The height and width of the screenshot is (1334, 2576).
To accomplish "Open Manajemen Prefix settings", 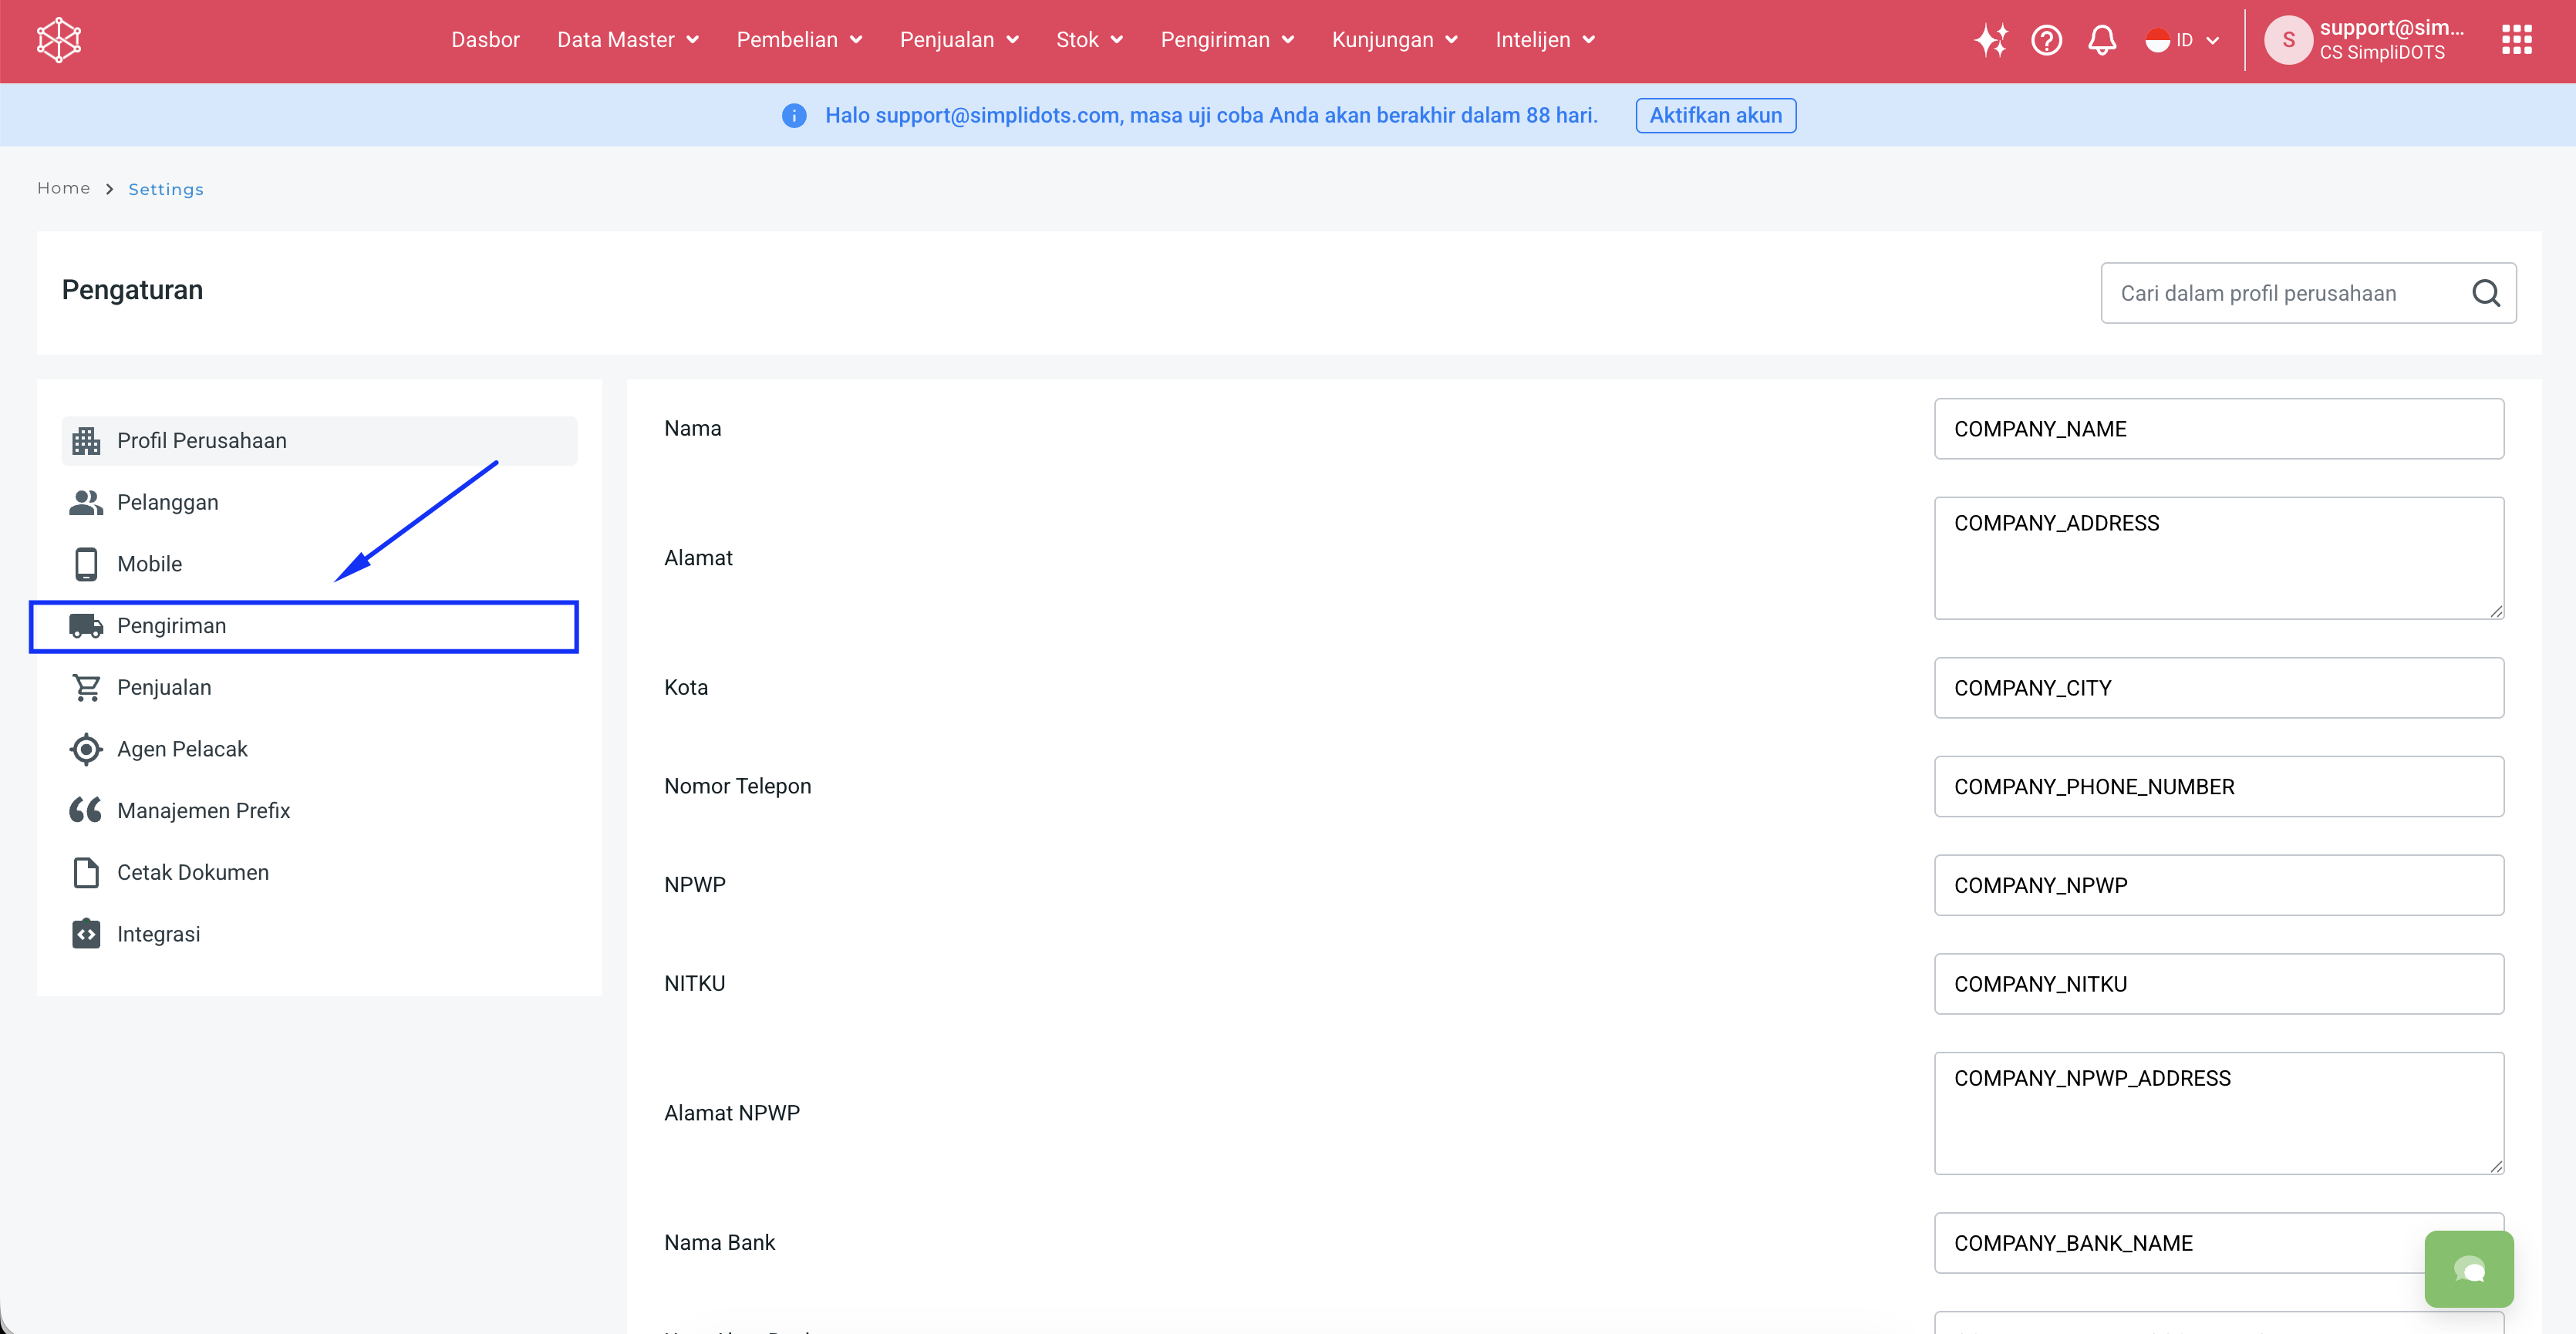I will 203,811.
